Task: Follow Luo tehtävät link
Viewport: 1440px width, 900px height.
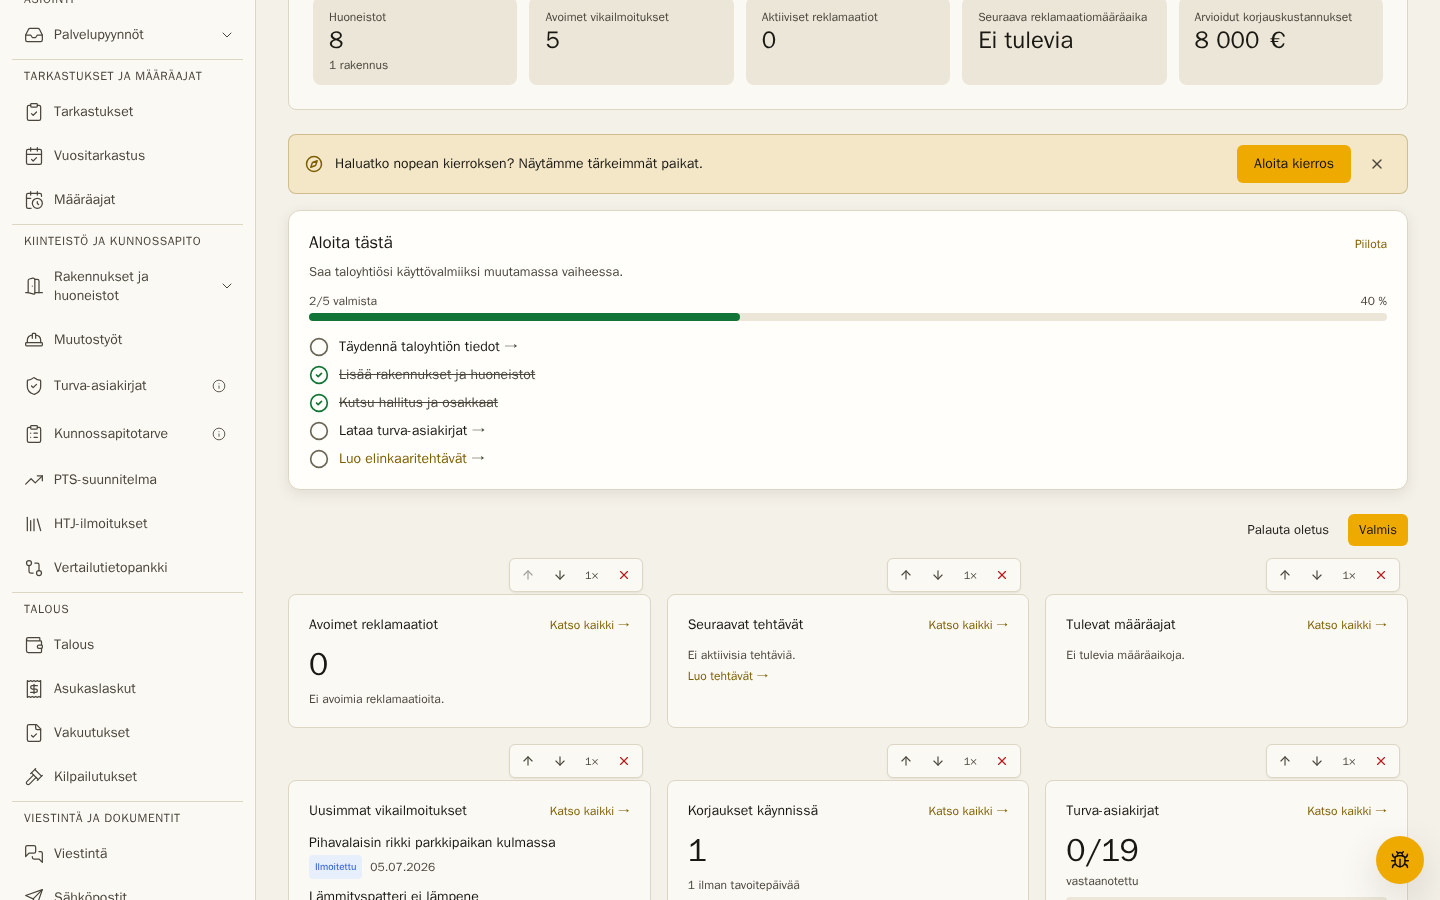Action: pos(728,676)
